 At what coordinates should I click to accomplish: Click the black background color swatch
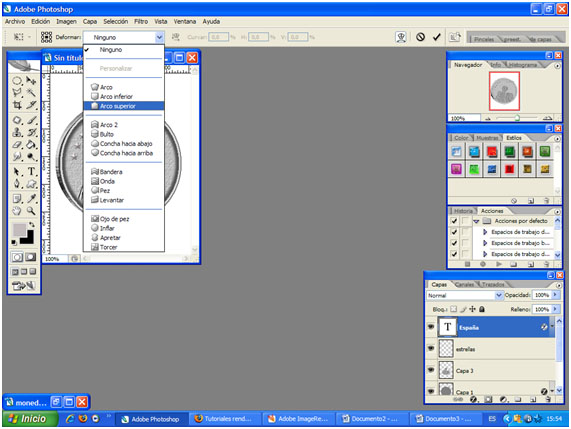click(x=28, y=239)
